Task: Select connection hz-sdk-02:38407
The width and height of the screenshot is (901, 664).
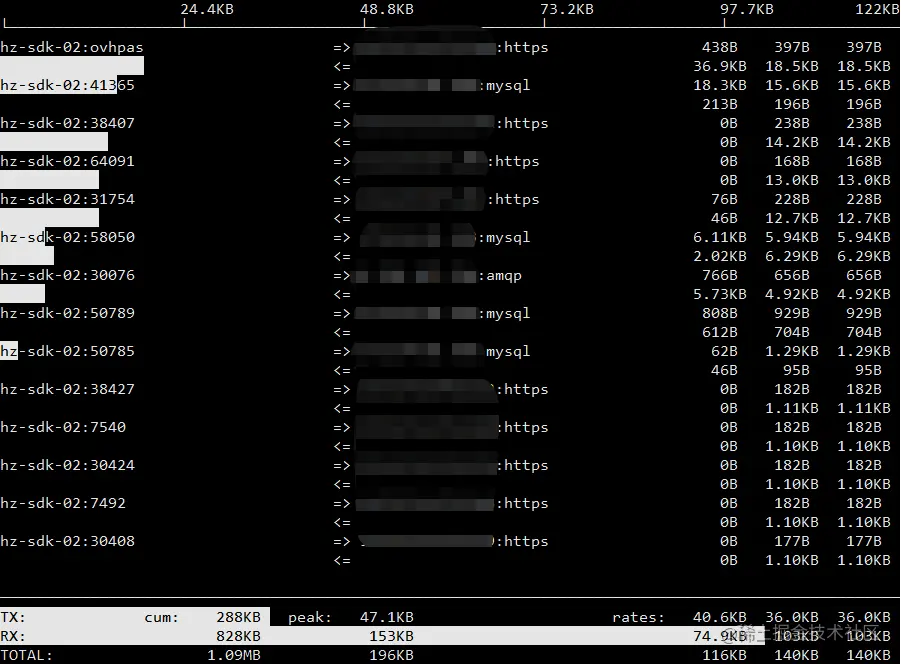Action: coord(67,123)
